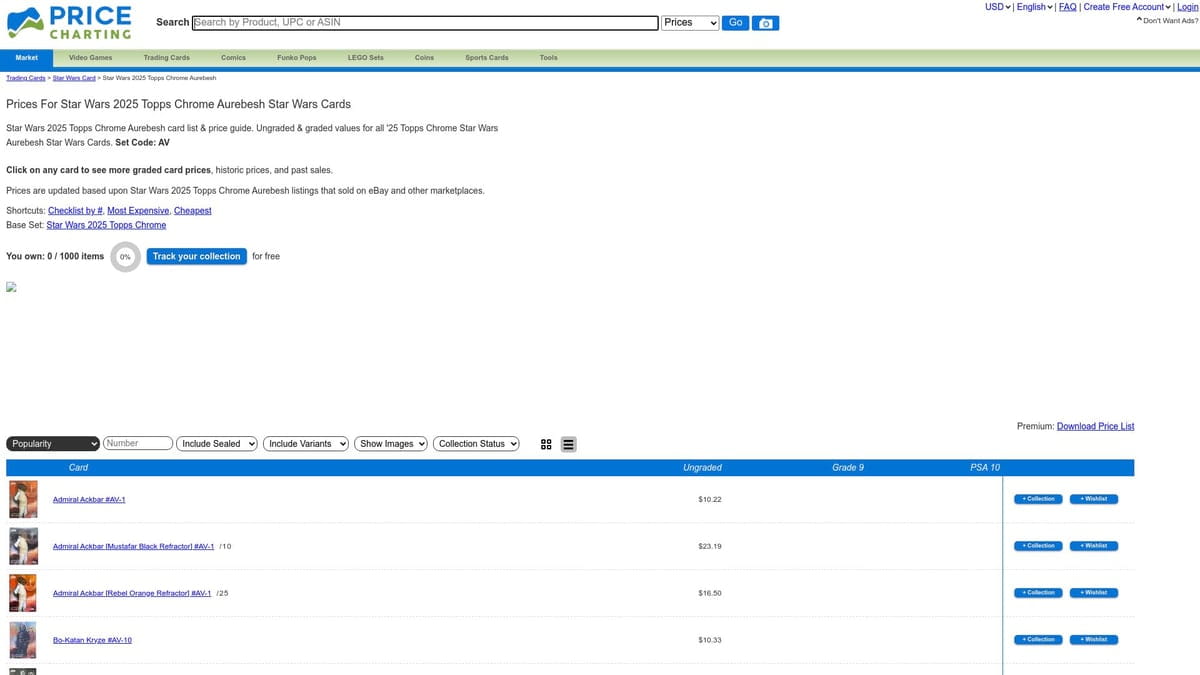Click Download Price List link
Image resolution: width=1200 pixels, height=675 pixels.
click(1095, 426)
